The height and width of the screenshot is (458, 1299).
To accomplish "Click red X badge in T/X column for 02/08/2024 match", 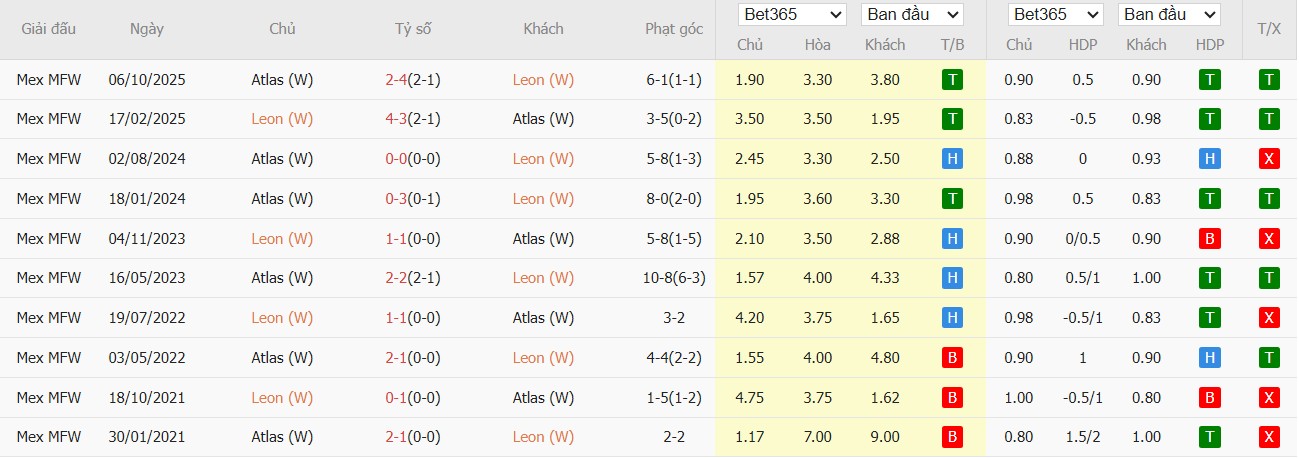I will click(x=1269, y=159).
